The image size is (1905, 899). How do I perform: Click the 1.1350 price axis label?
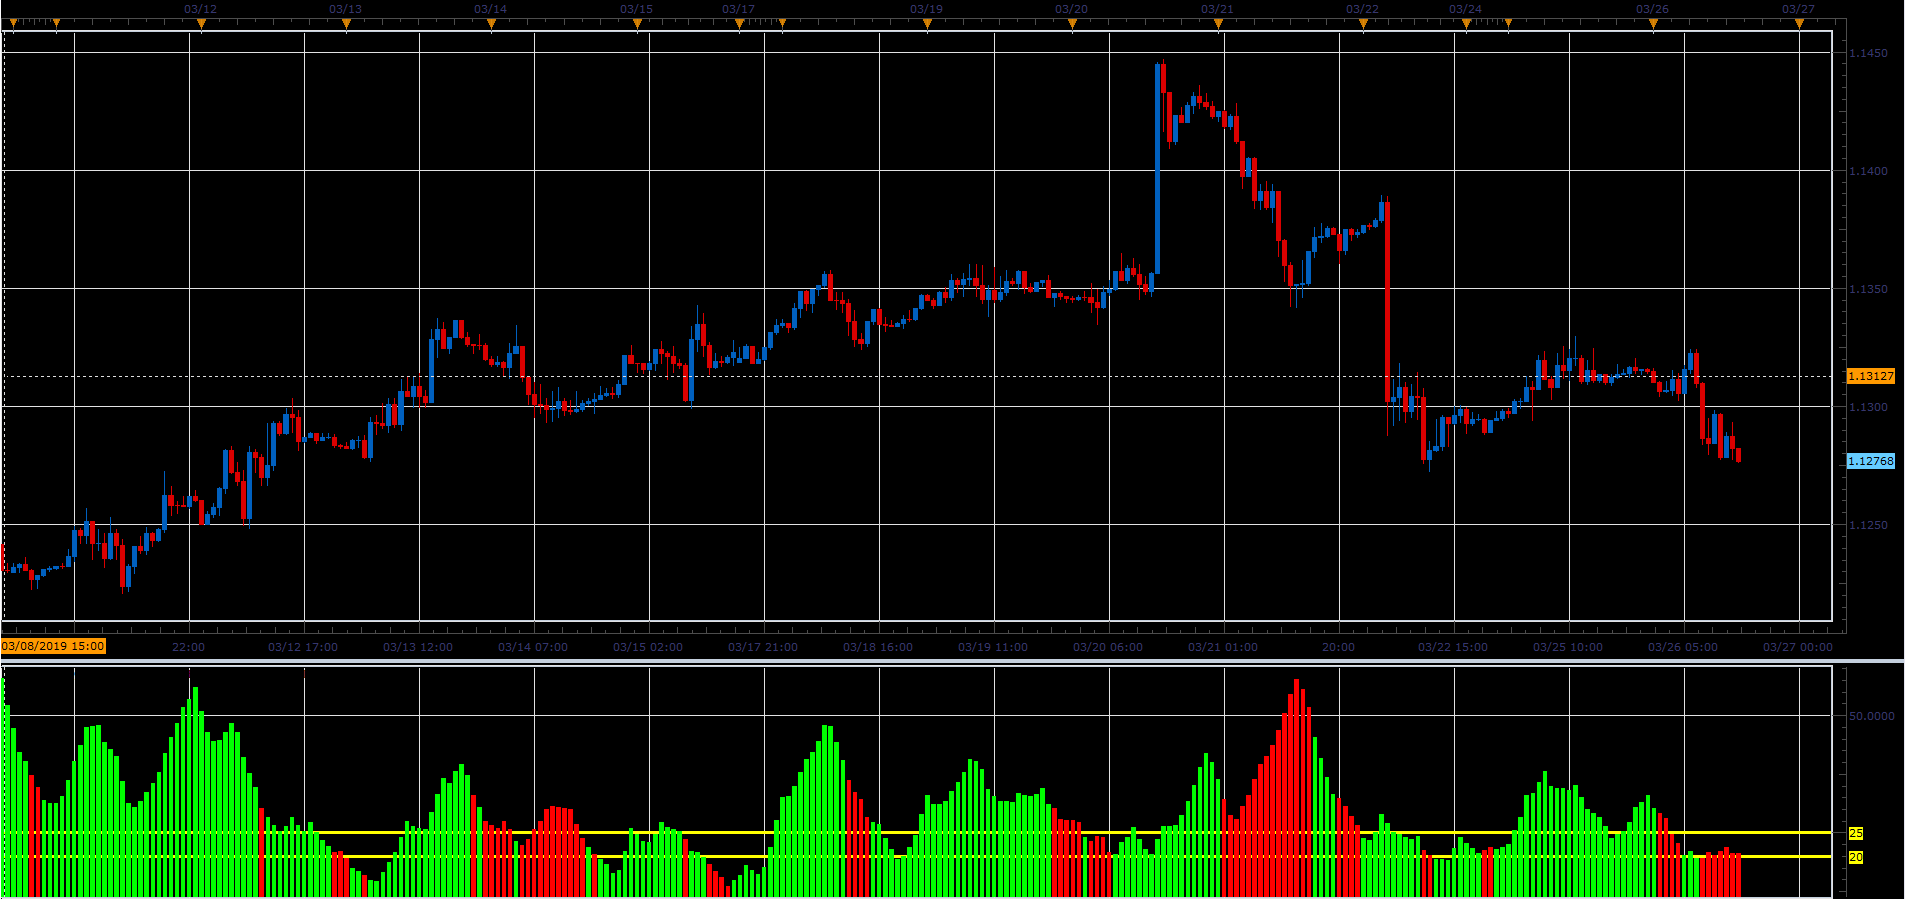[x=1868, y=289]
